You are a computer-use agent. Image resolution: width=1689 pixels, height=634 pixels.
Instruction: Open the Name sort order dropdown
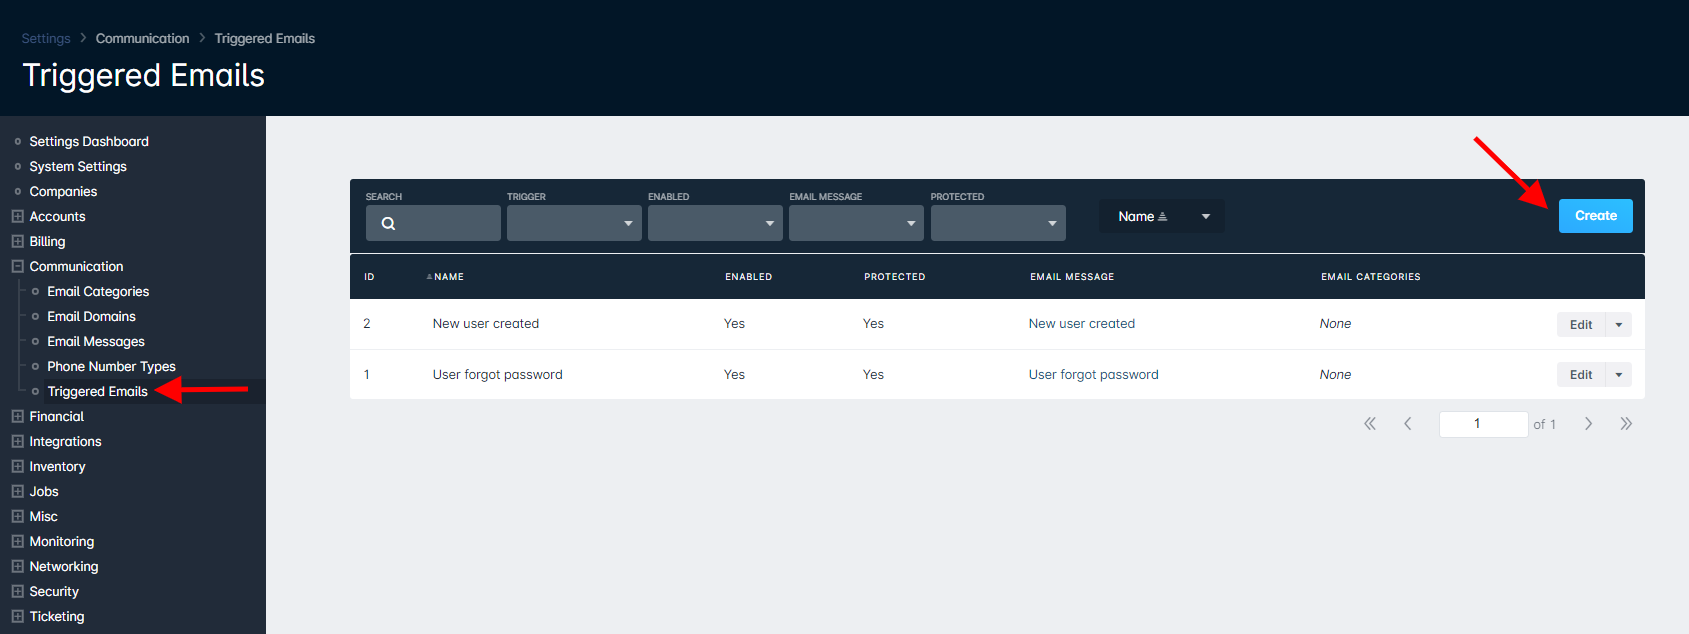[1162, 216]
